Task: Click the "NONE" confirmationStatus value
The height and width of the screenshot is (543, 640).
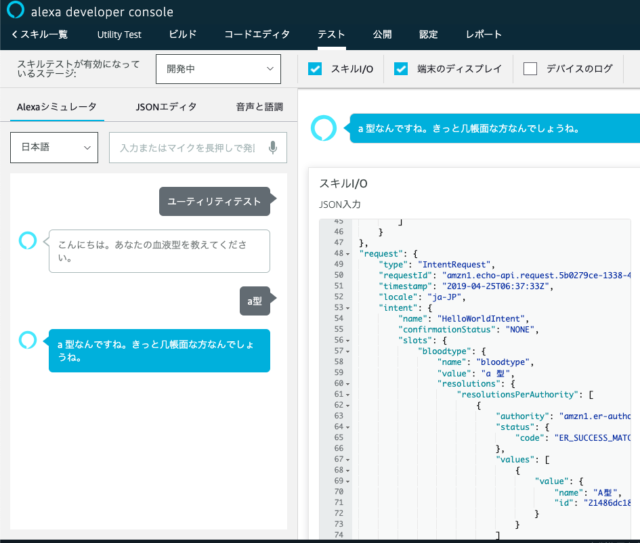Action: pos(520,329)
